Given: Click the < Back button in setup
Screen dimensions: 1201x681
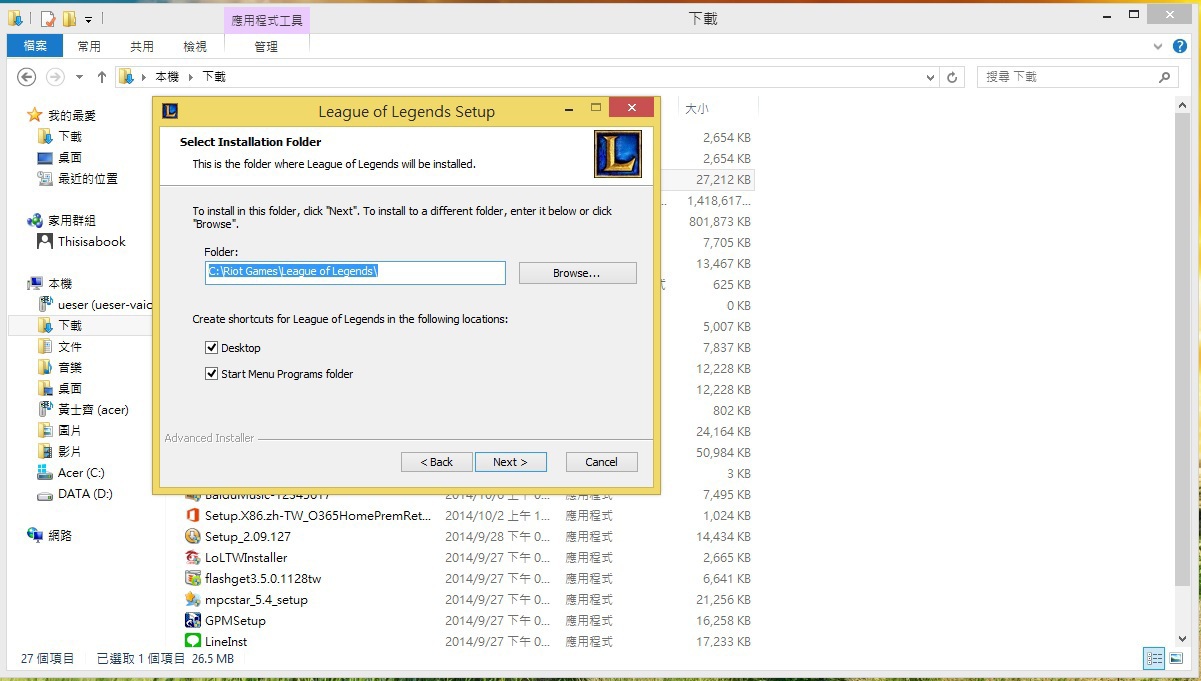Looking at the screenshot, I should pyautogui.click(x=437, y=462).
